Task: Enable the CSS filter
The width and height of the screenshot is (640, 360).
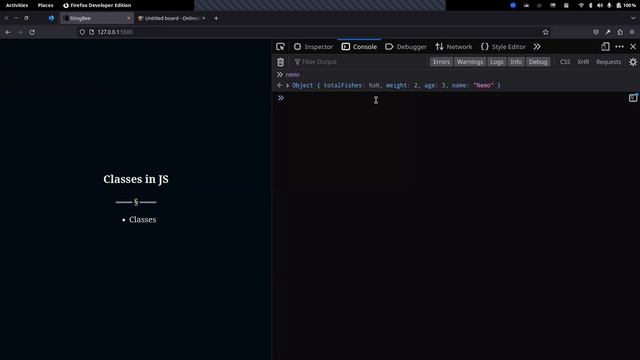Action: [x=565, y=62]
